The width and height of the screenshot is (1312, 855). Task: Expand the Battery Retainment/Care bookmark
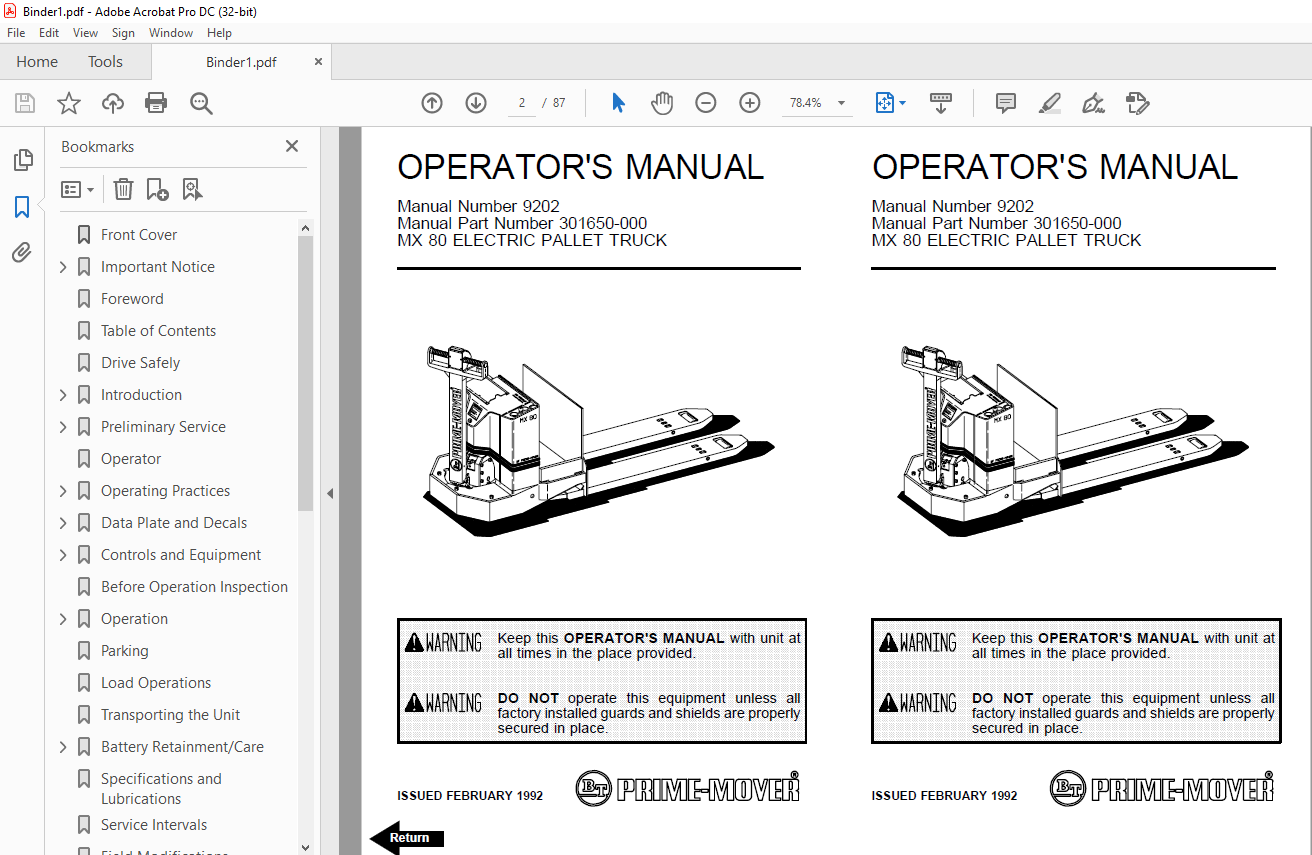tap(63, 747)
